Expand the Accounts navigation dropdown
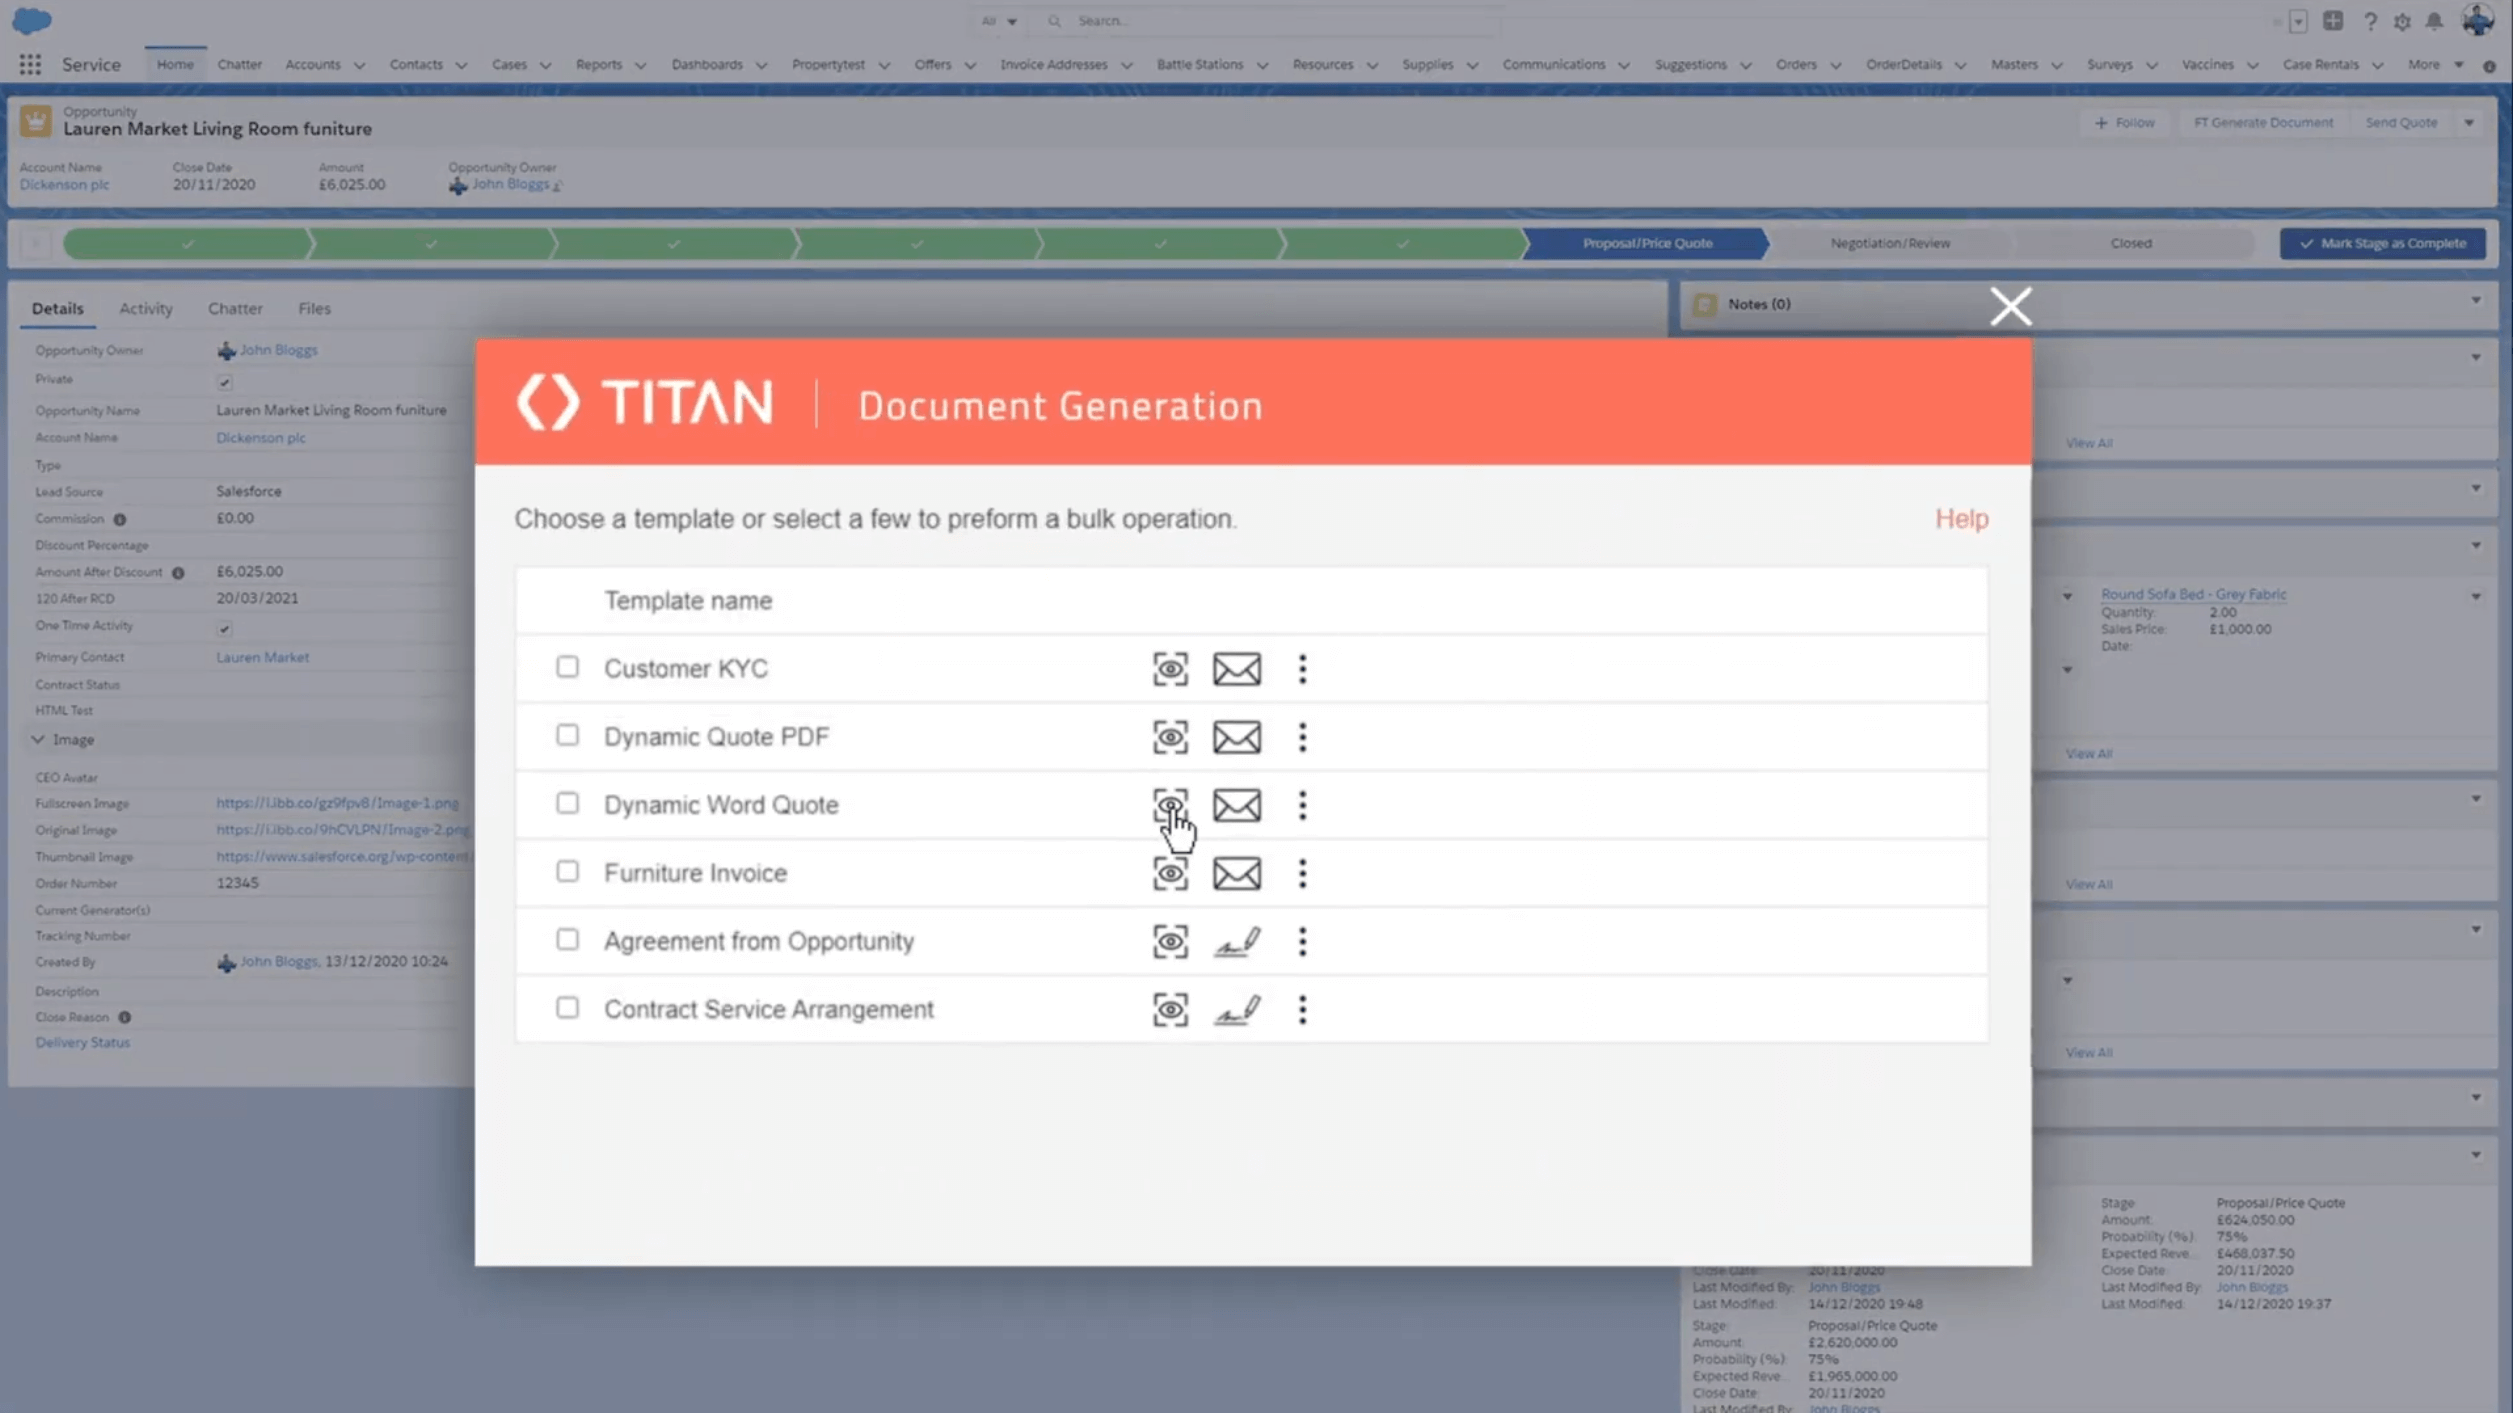The height and width of the screenshot is (1413, 2513). coord(359,65)
